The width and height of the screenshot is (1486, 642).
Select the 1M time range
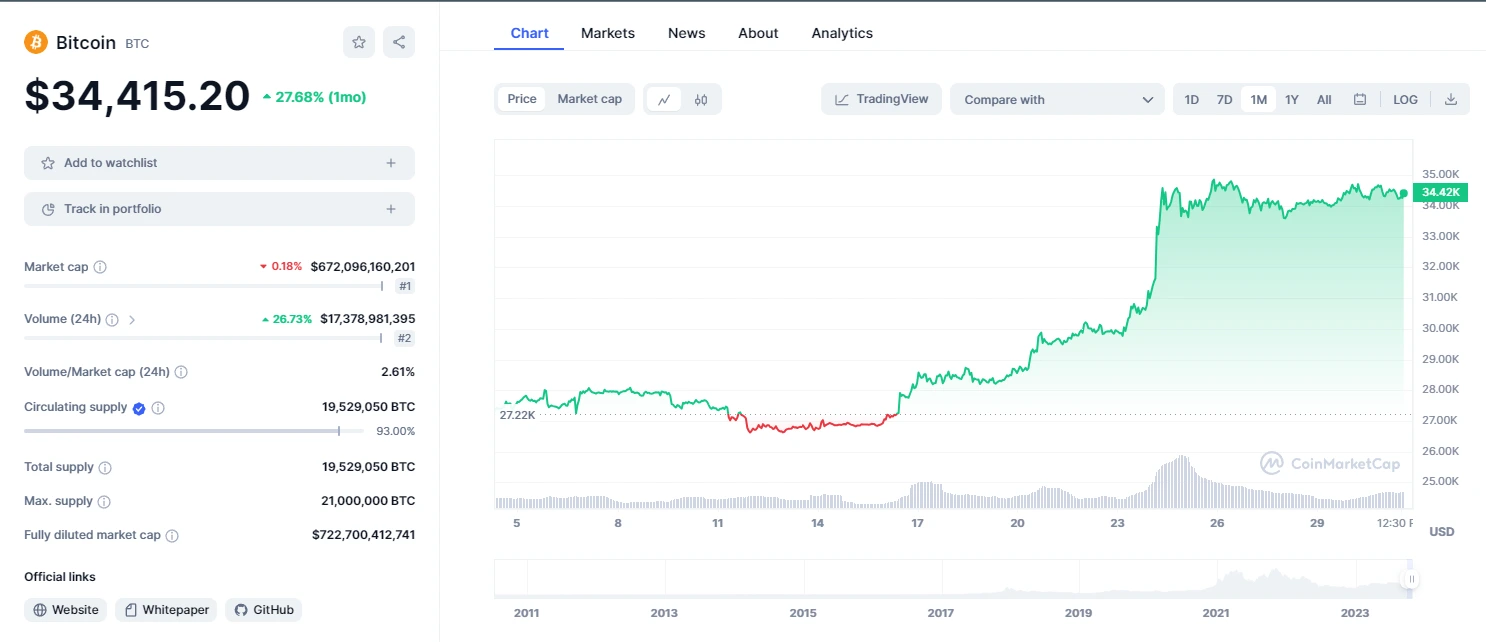point(1259,99)
